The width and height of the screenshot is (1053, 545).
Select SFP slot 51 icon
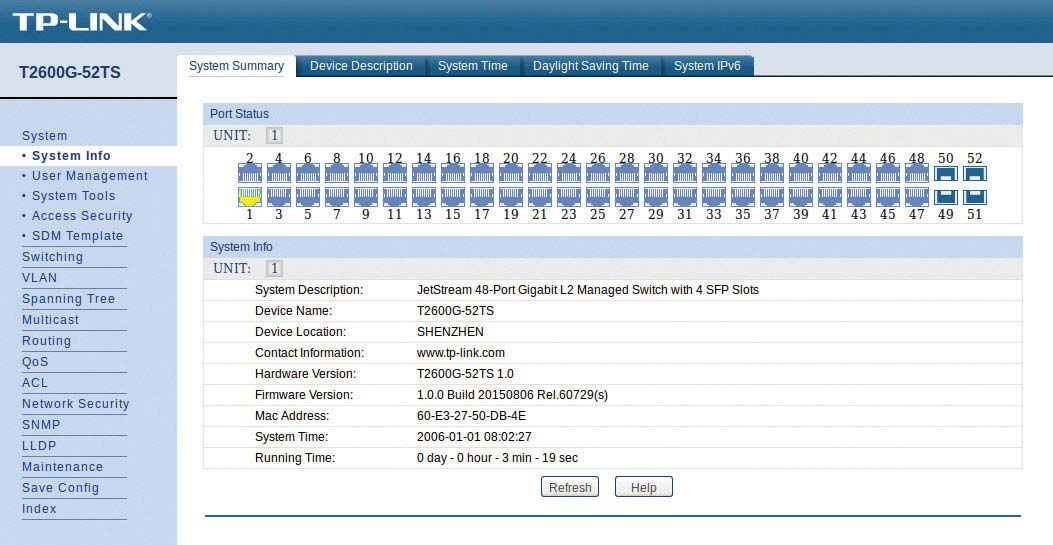(974, 197)
